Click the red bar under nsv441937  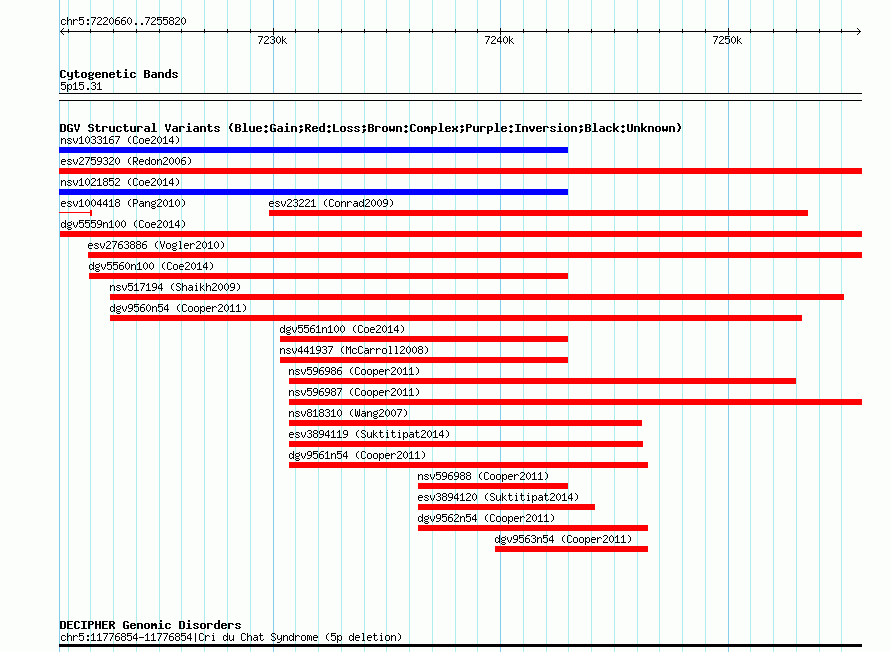coord(423,360)
